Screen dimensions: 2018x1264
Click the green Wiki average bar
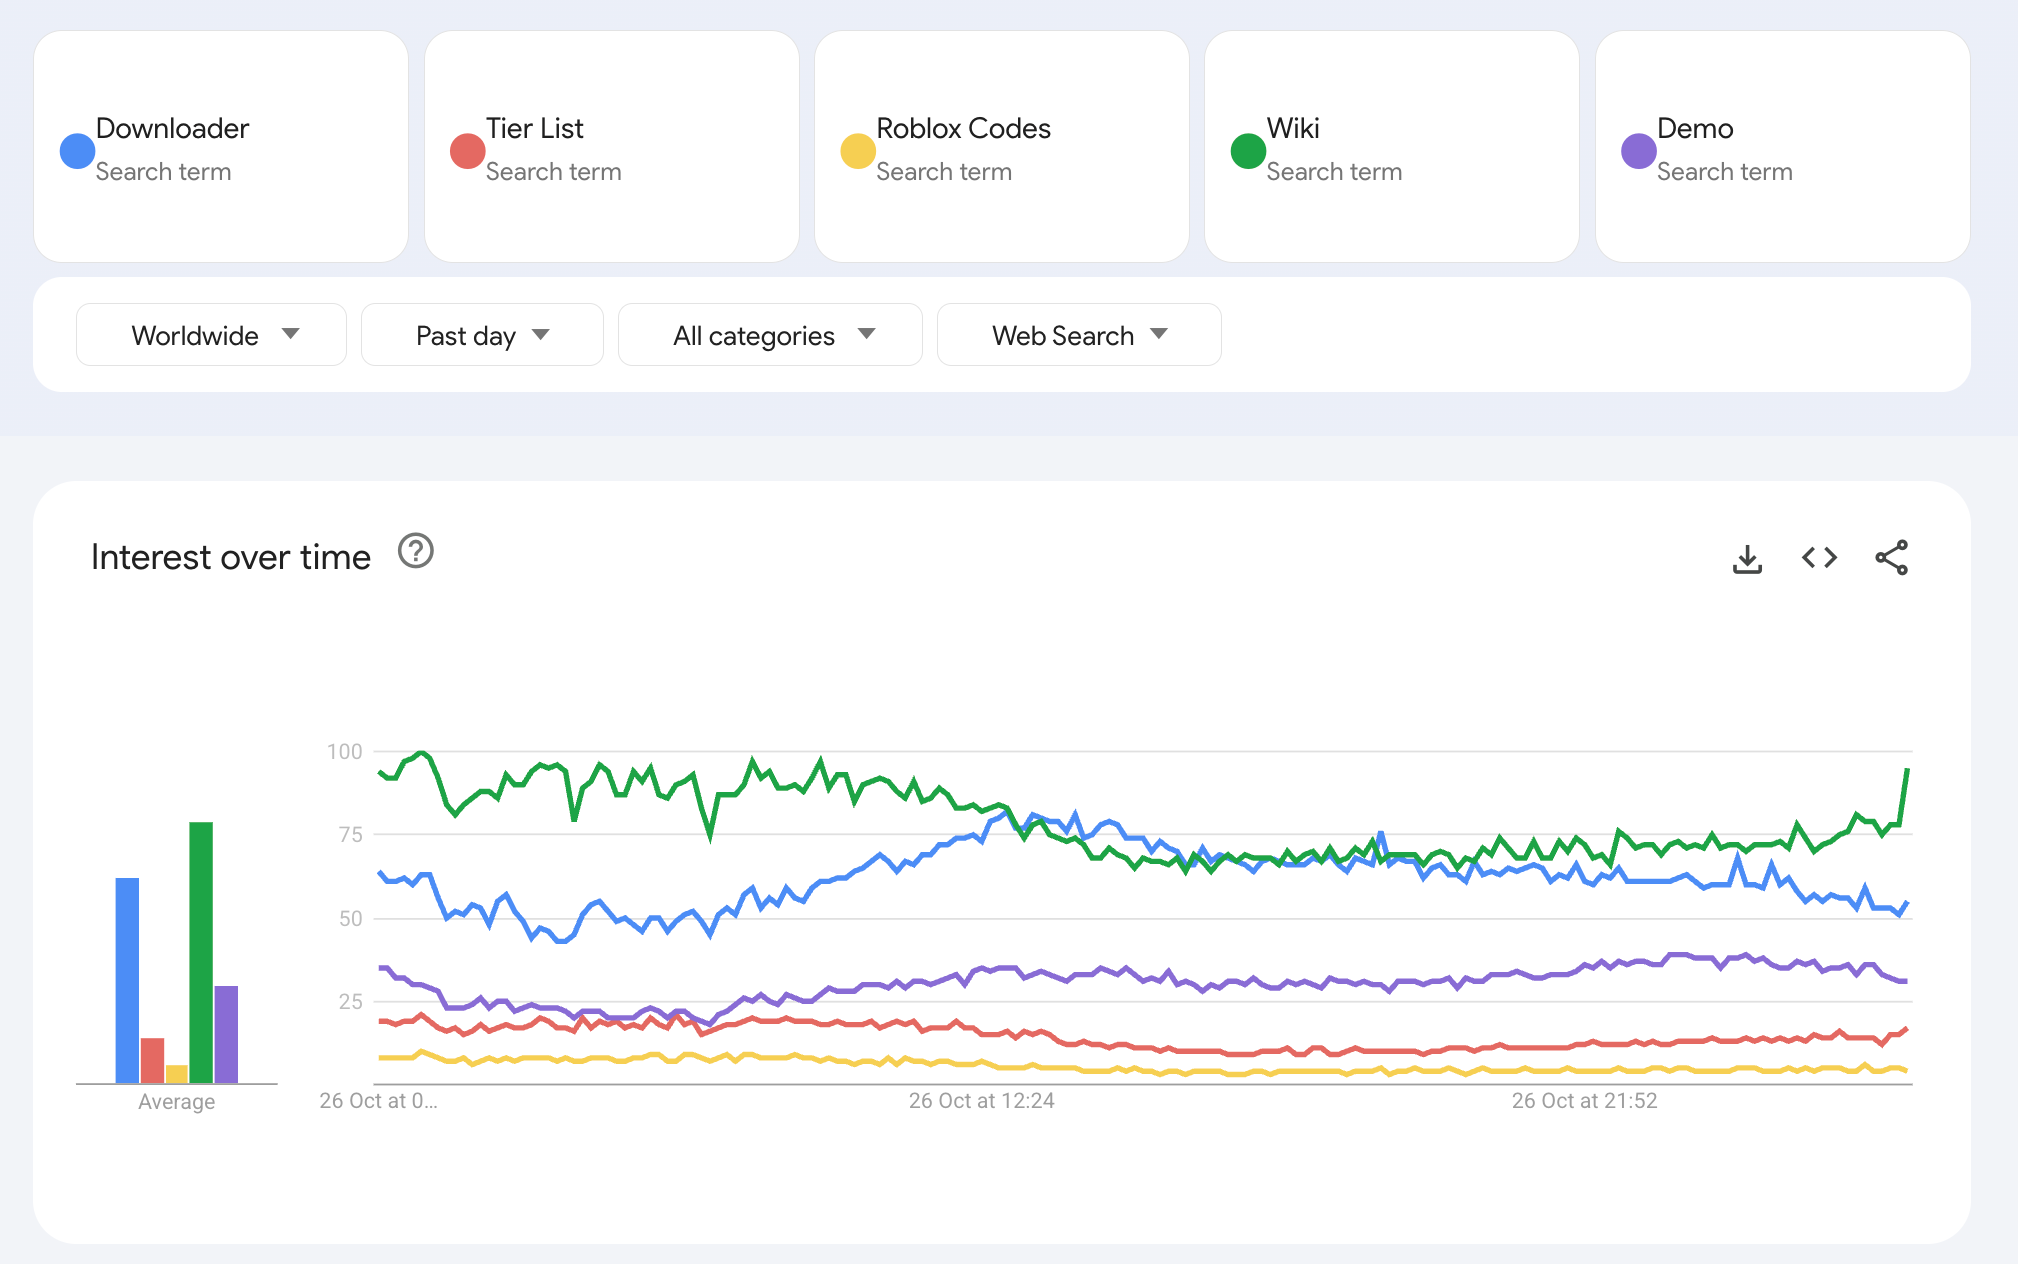click(201, 952)
